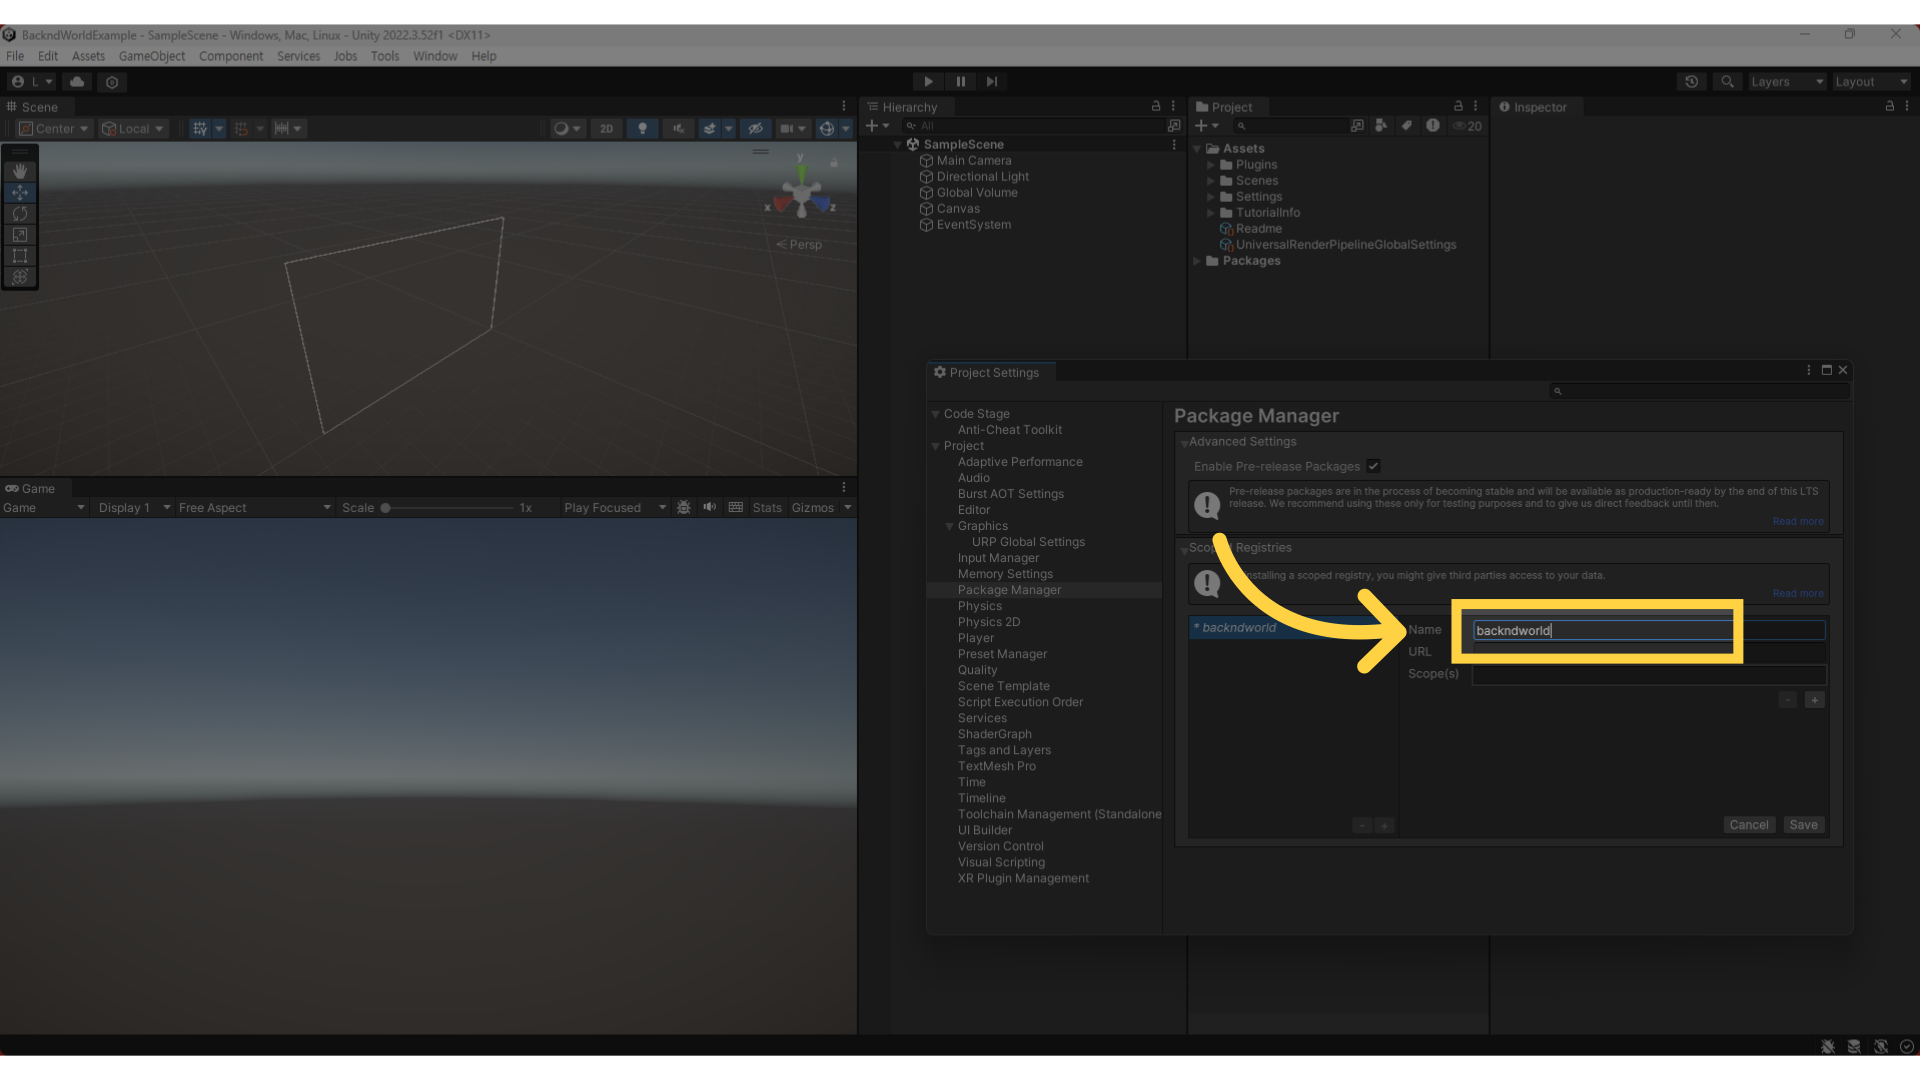Image resolution: width=1920 pixels, height=1080 pixels.
Task: Select the Scene tab in view panel
Action: [x=36, y=105]
